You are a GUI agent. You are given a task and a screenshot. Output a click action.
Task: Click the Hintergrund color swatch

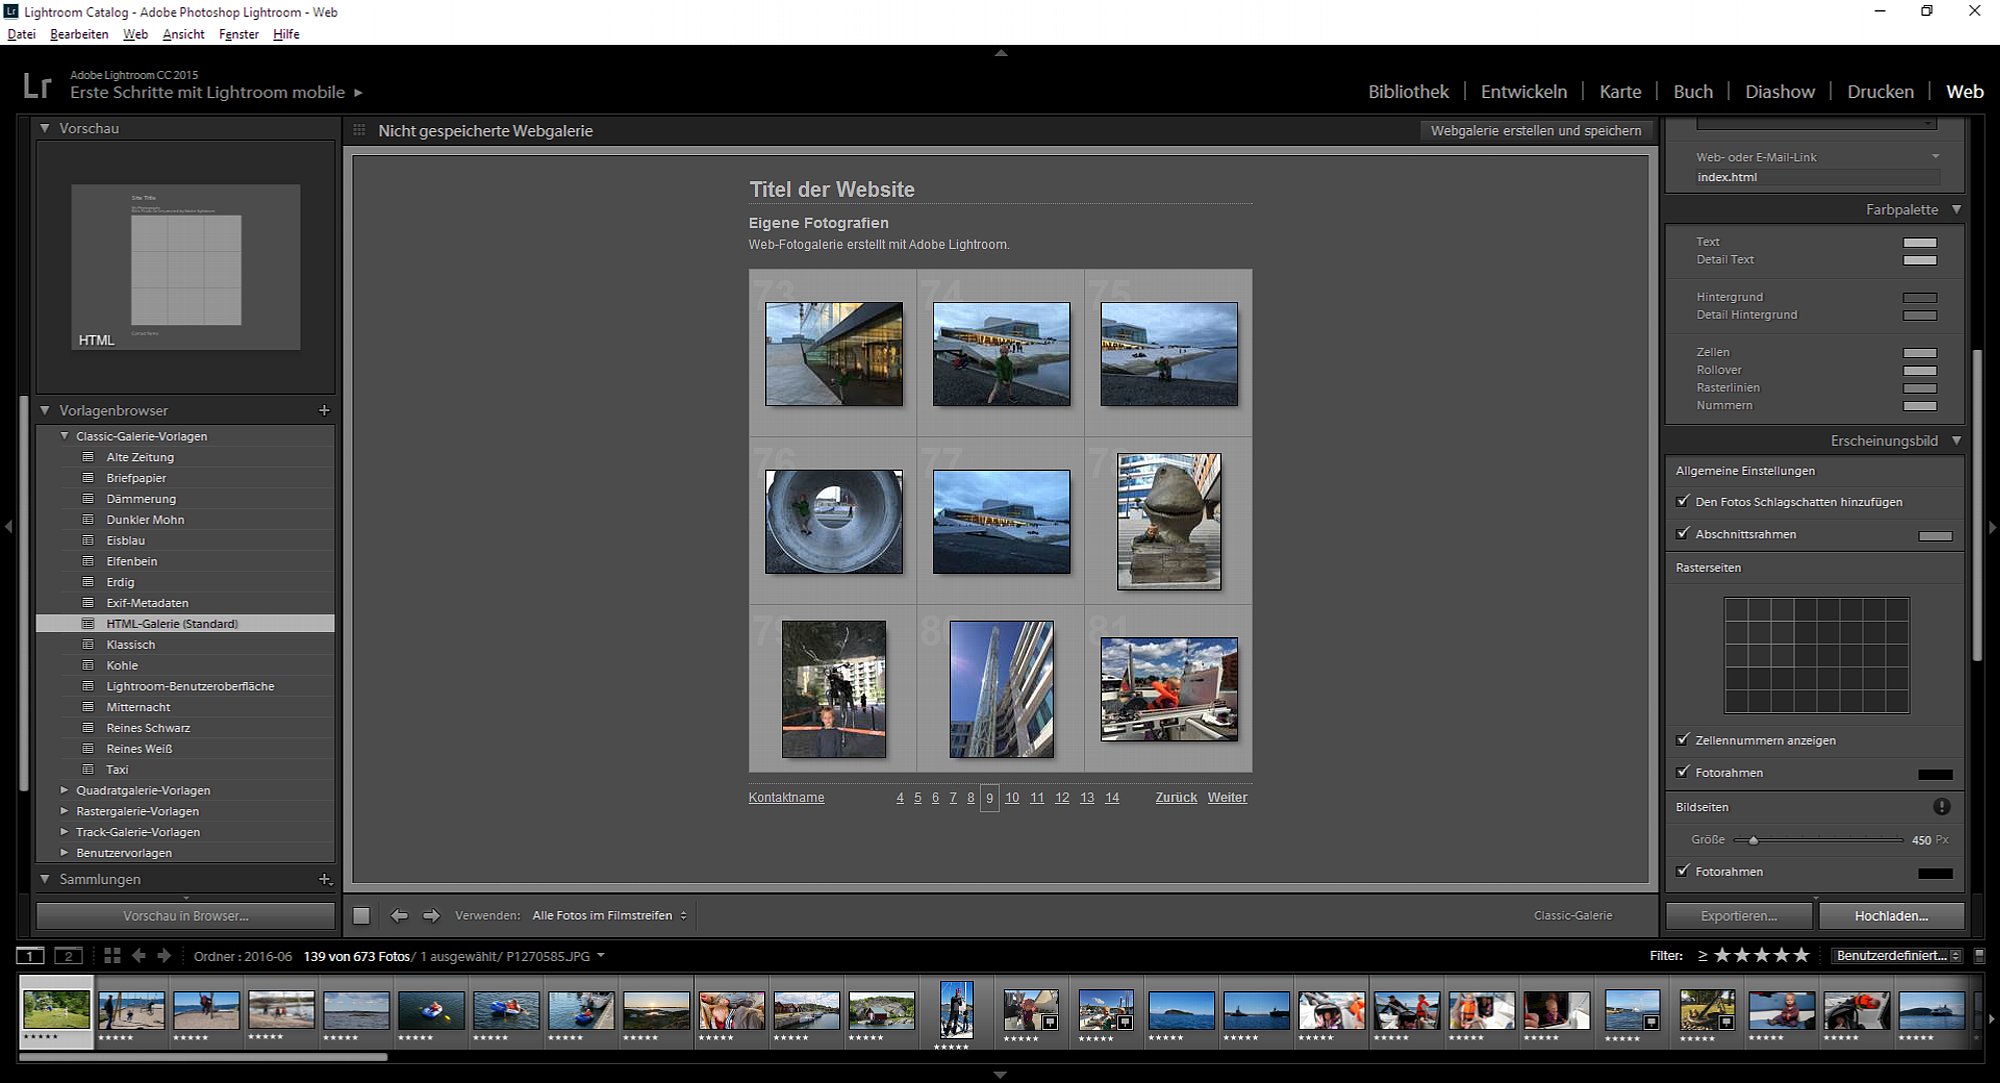click(1919, 297)
